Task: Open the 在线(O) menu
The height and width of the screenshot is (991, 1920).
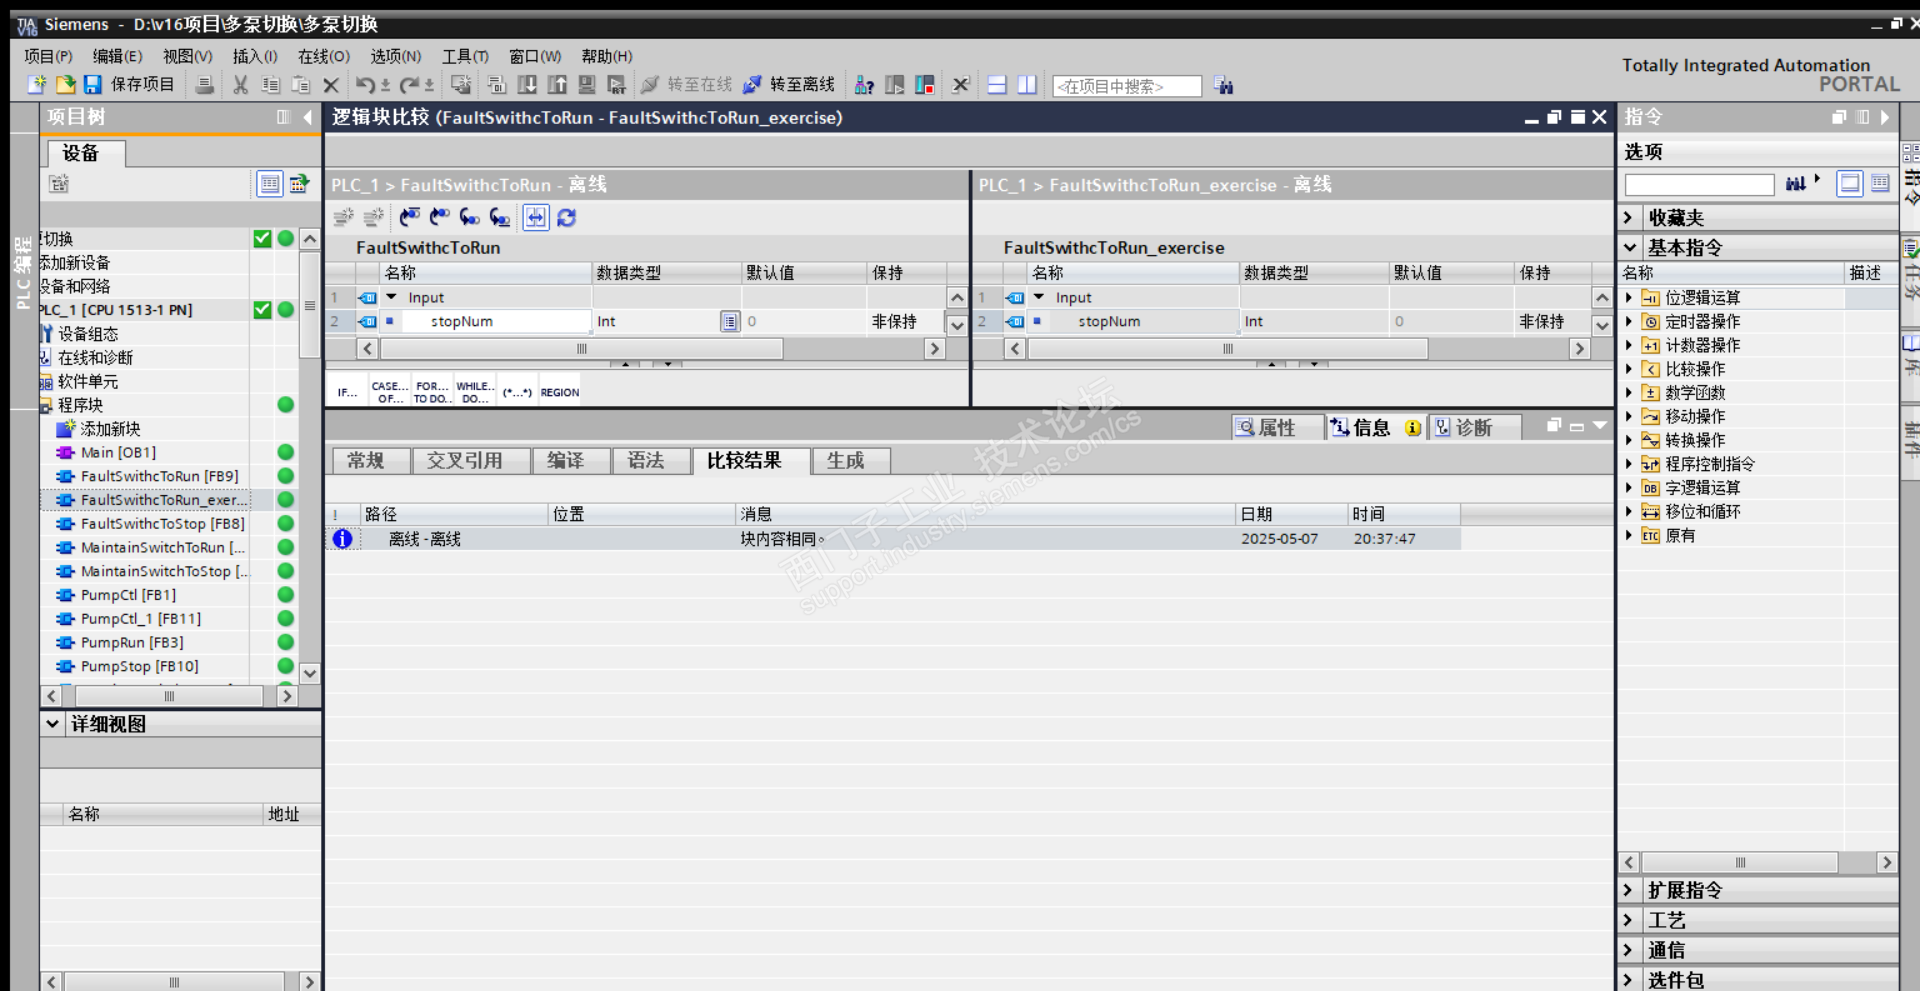Action: [x=324, y=56]
